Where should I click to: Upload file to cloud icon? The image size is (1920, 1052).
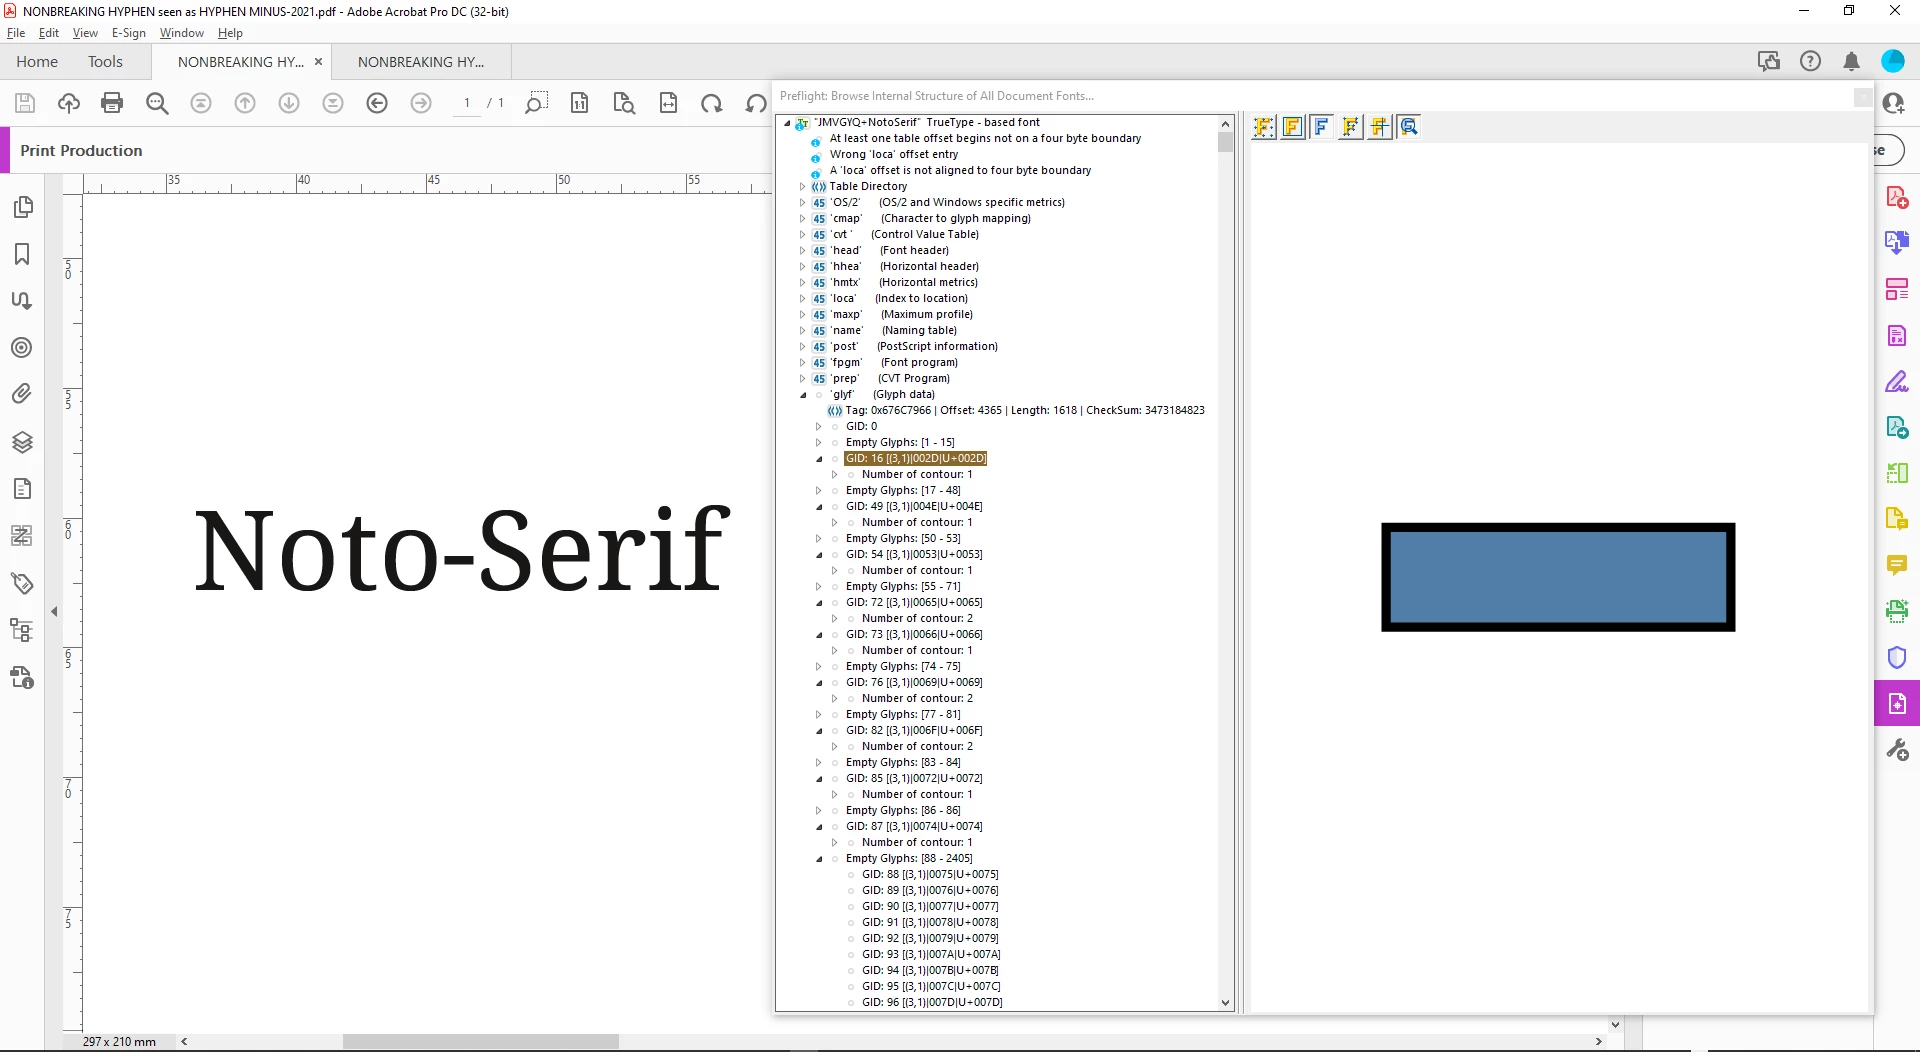69,103
